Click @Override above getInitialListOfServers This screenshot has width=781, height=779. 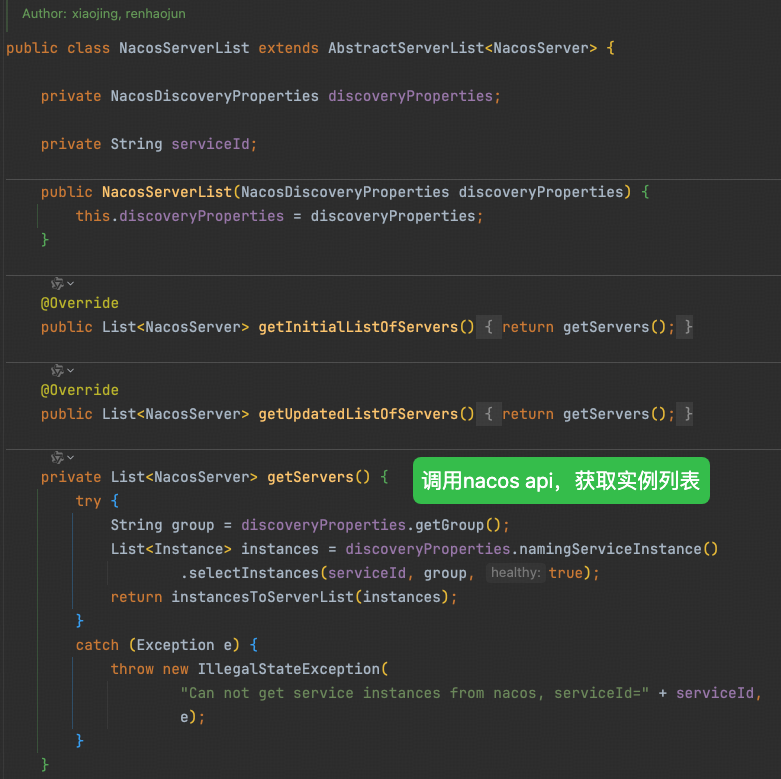[x=80, y=303]
